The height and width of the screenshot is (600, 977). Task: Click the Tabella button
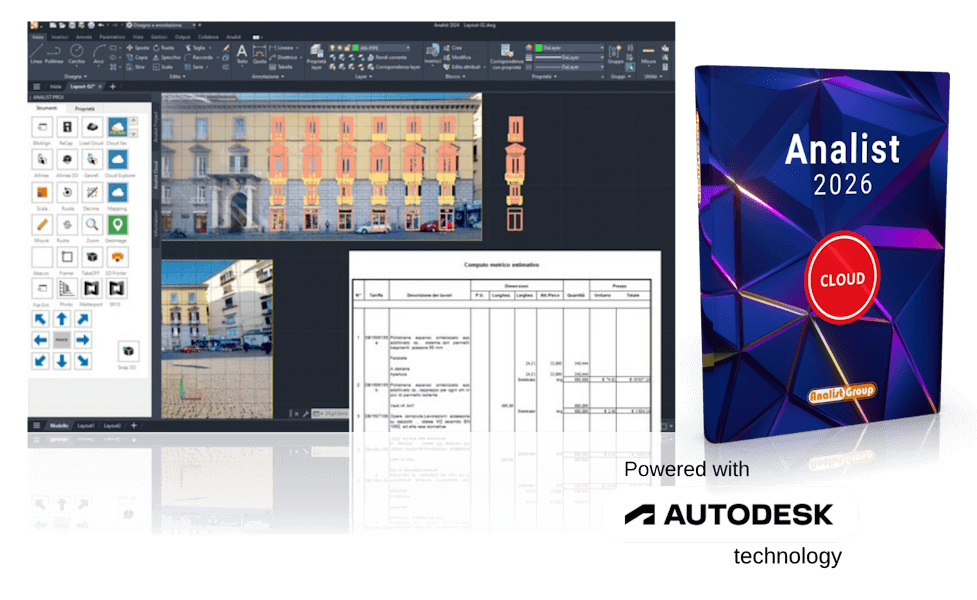[280, 67]
